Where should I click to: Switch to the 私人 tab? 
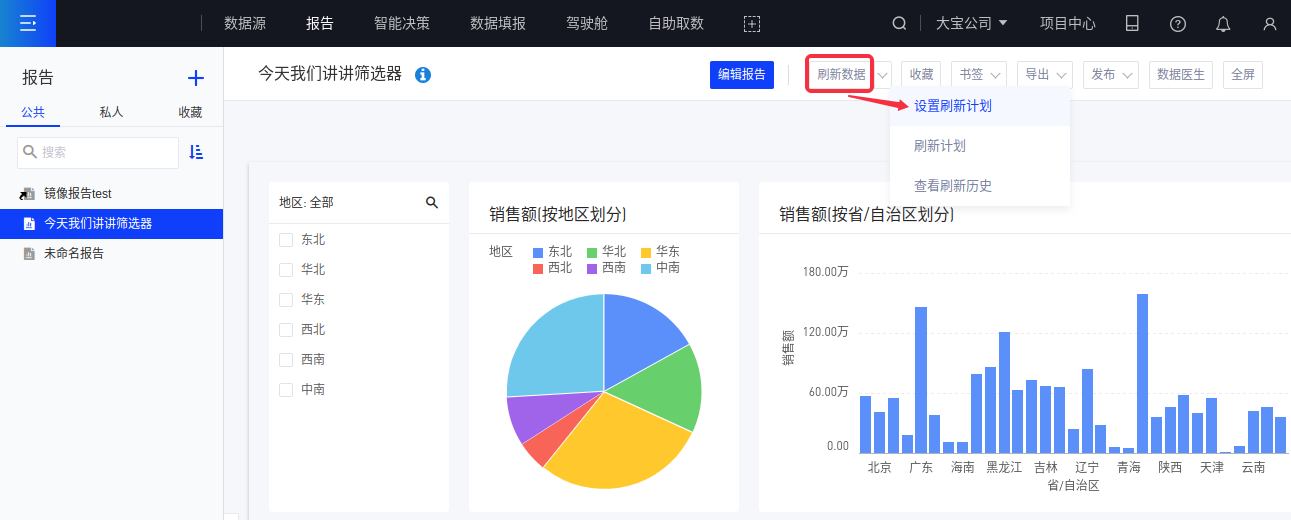point(111,113)
